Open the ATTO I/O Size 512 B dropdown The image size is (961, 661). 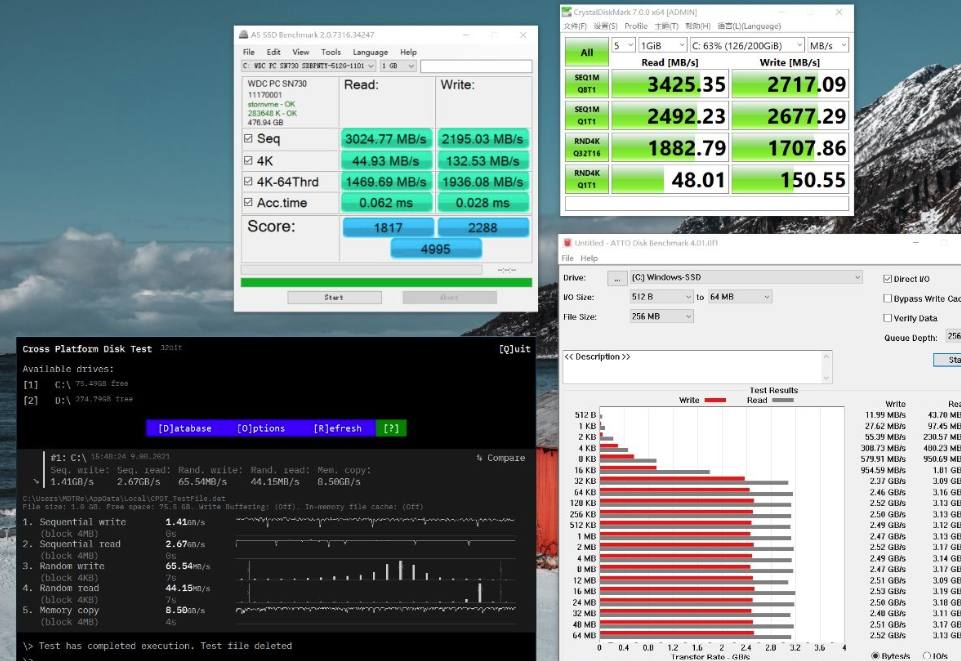[661, 297]
